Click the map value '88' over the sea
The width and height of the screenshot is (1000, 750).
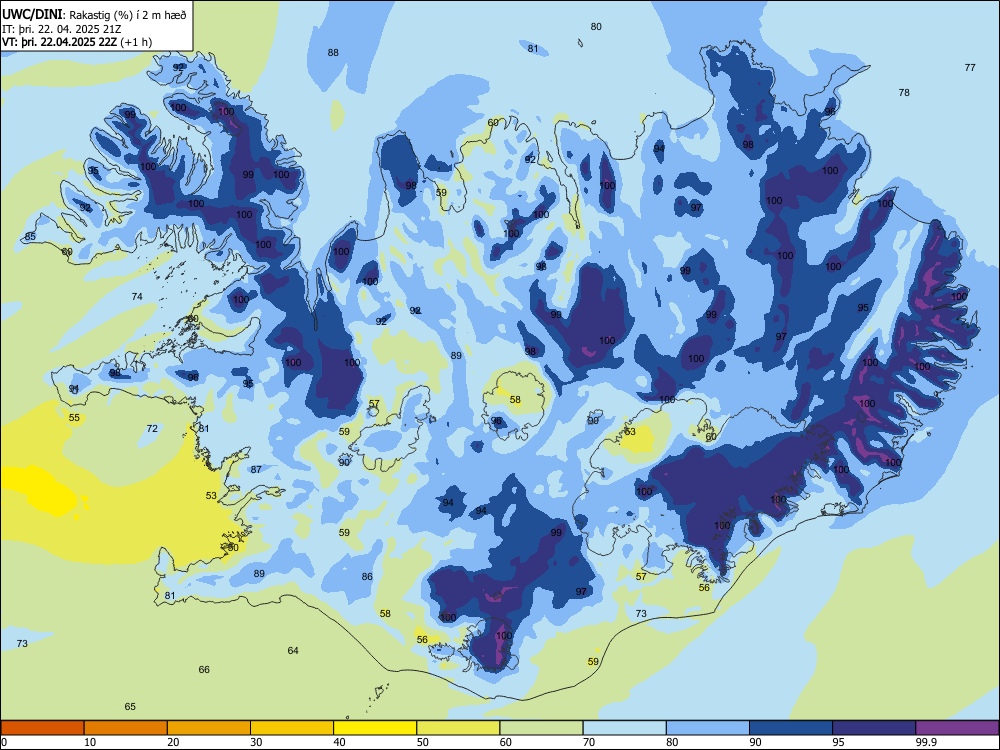pos(333,52)
